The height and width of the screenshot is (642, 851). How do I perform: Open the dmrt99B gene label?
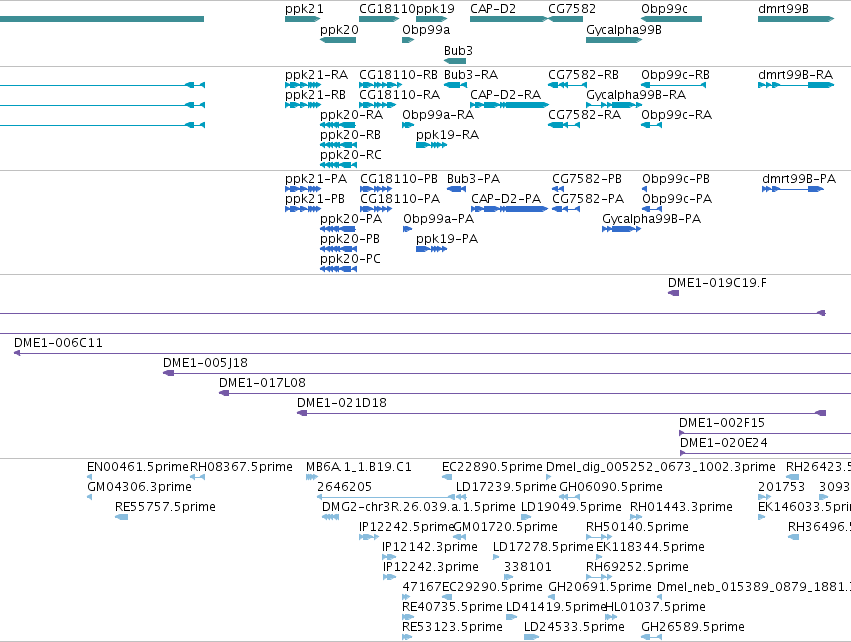click(783, 9)
